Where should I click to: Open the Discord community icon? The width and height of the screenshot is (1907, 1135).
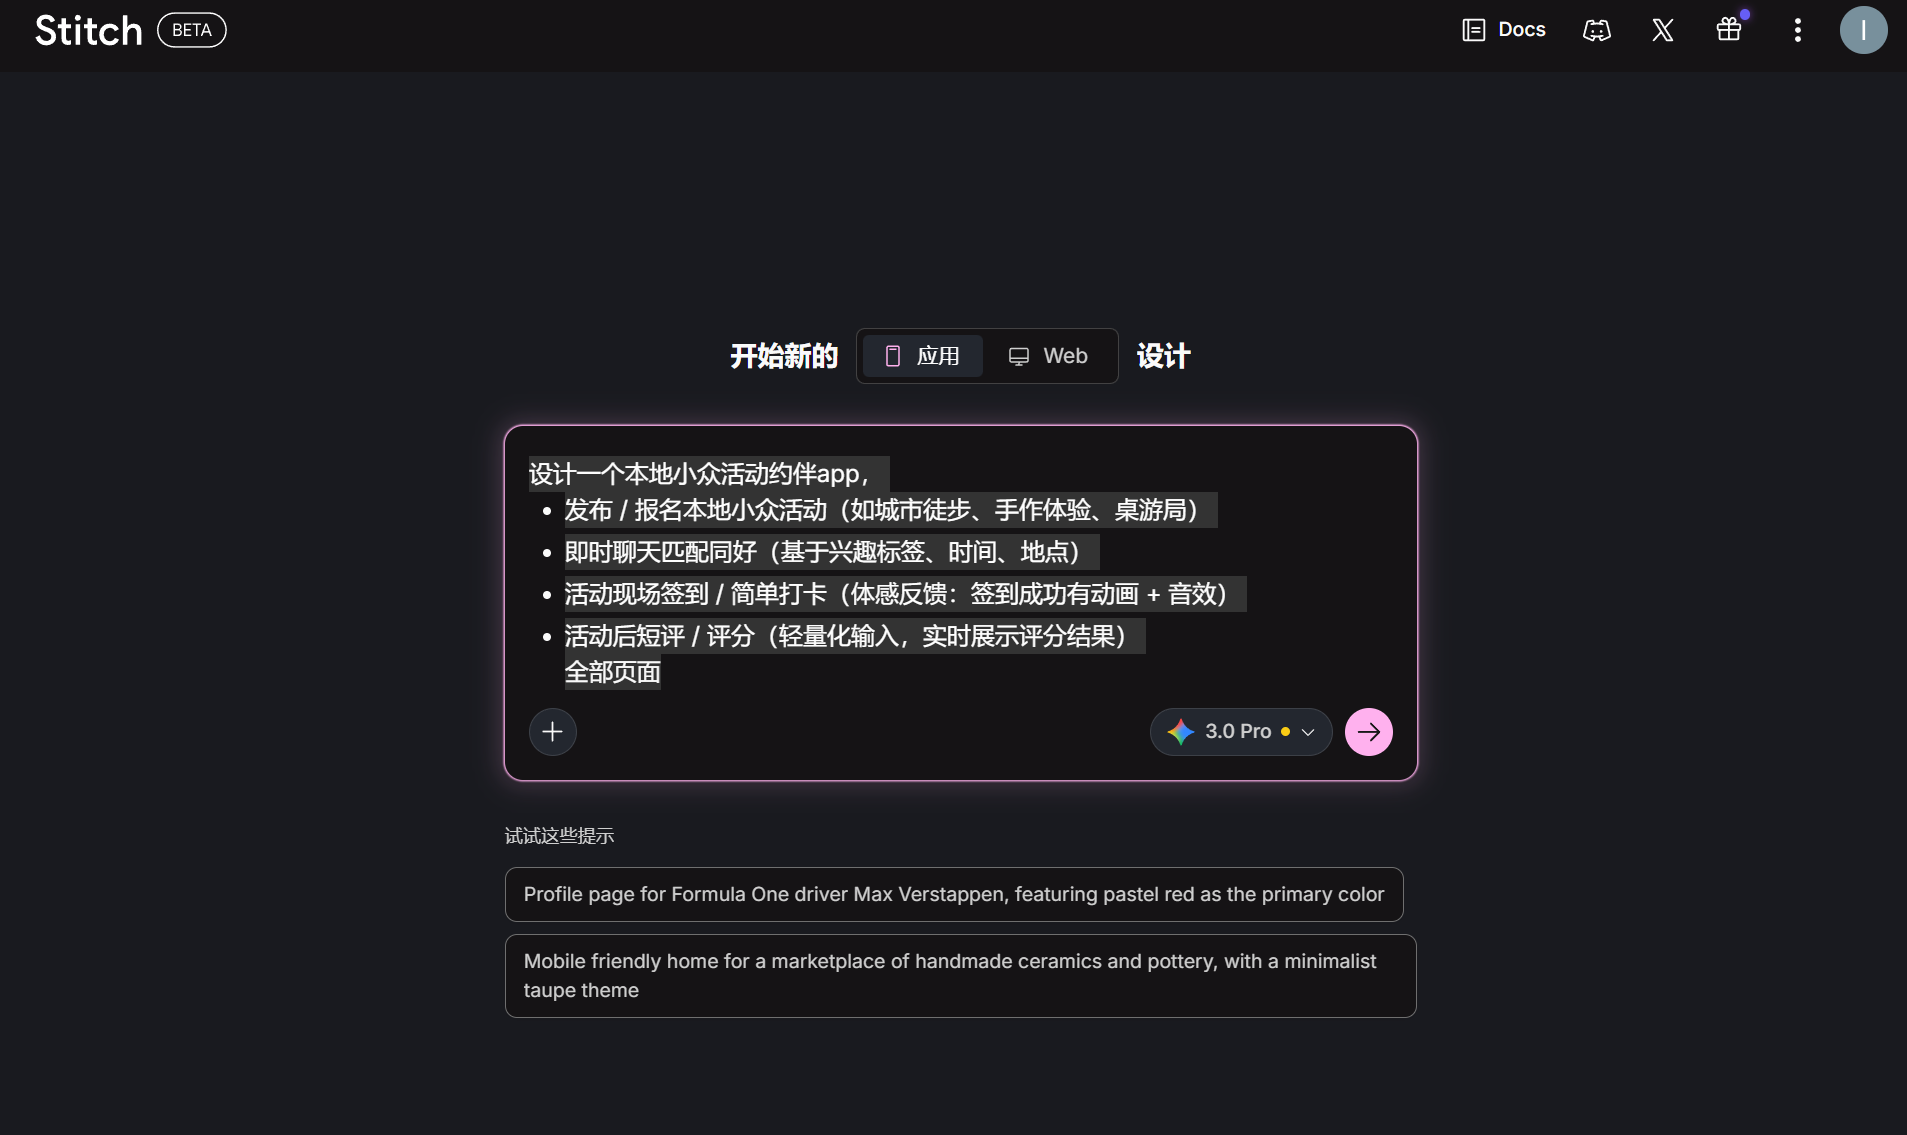coord(1595,30)
